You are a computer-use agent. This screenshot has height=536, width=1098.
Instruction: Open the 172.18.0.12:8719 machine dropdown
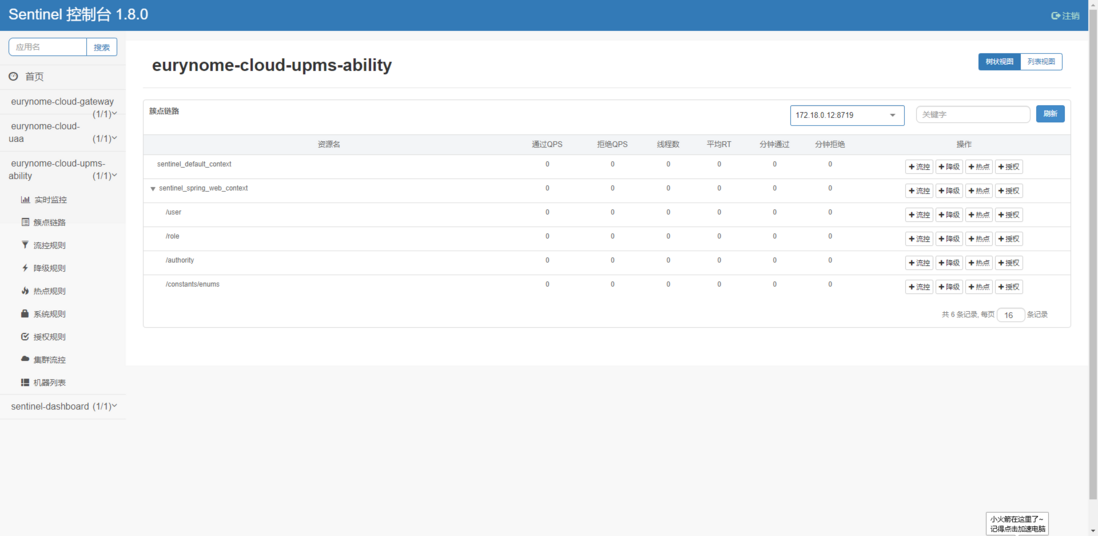point(847,115)
